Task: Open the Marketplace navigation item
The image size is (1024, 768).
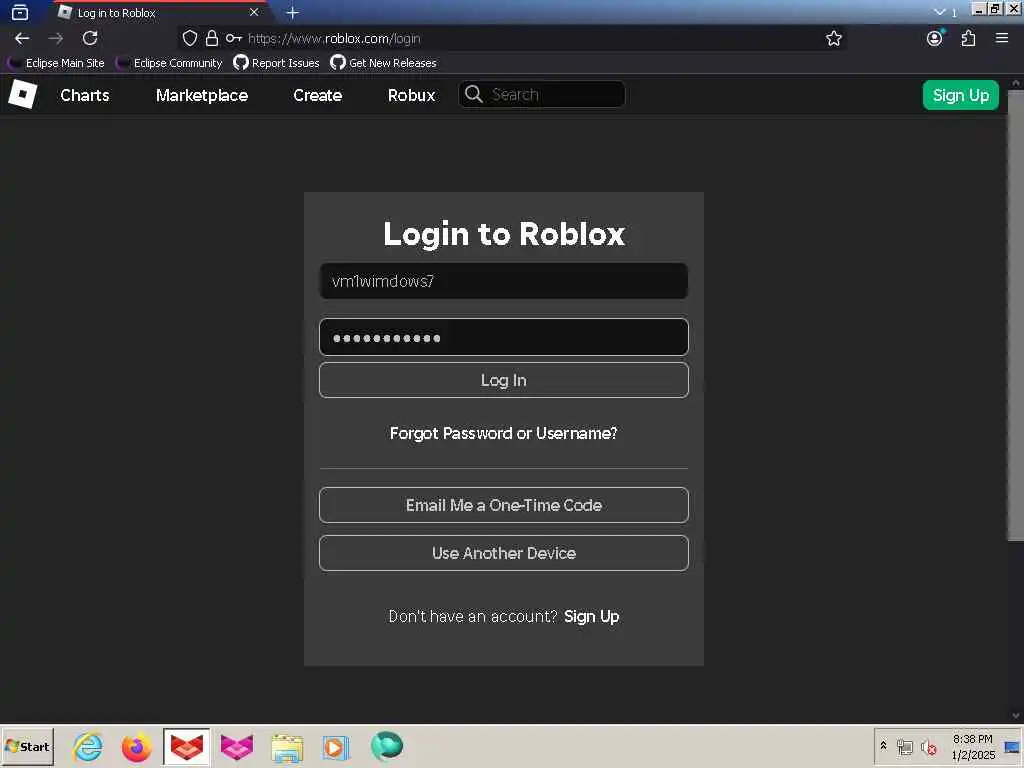Action: click(202, 95)
